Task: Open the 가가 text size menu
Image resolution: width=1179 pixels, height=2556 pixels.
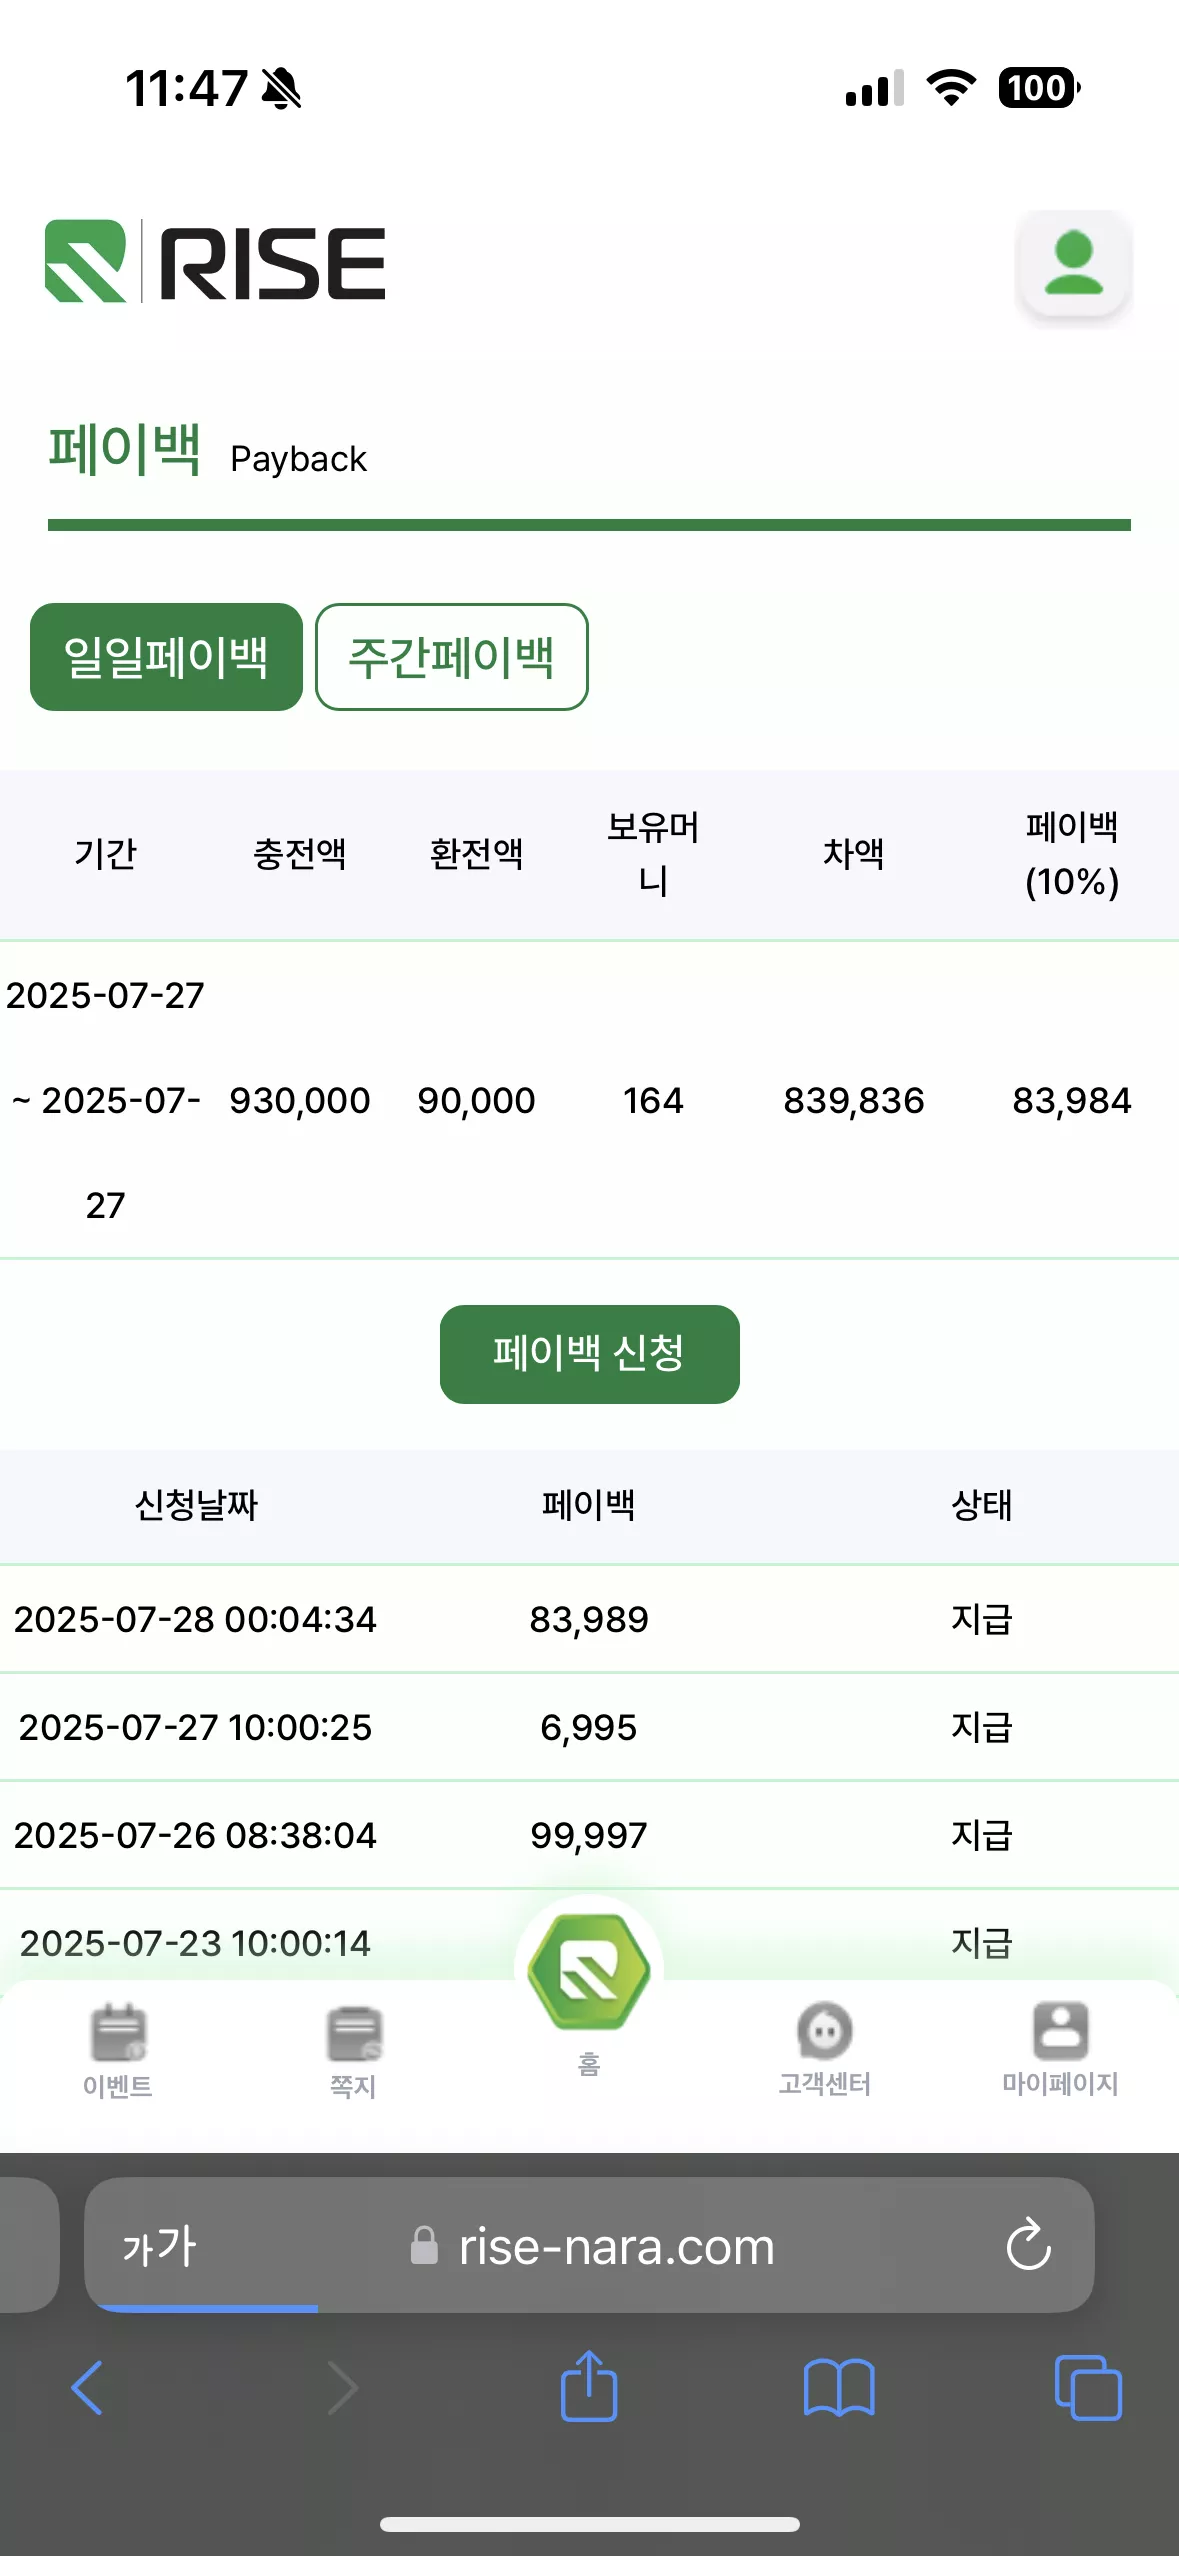Action: coord(160,2247)
